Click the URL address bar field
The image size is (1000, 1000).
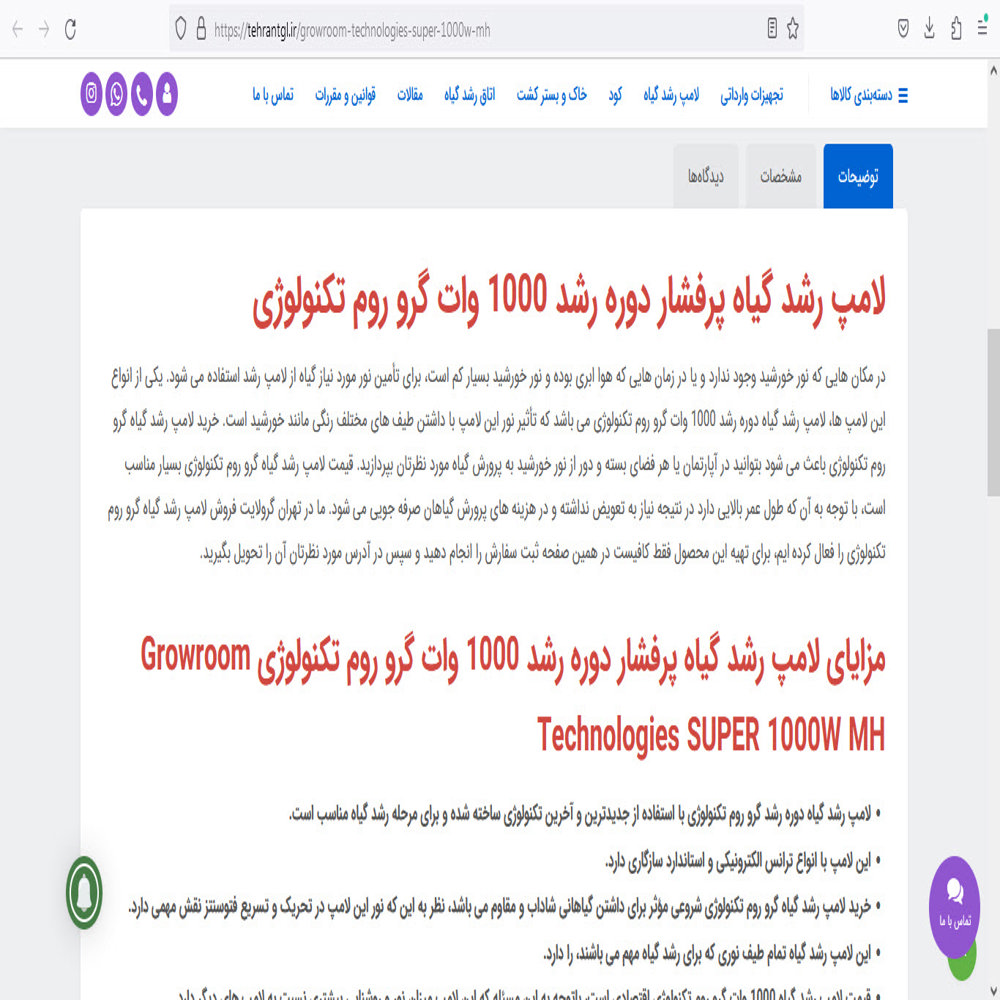pyautogui.click(x=480, y=29)
